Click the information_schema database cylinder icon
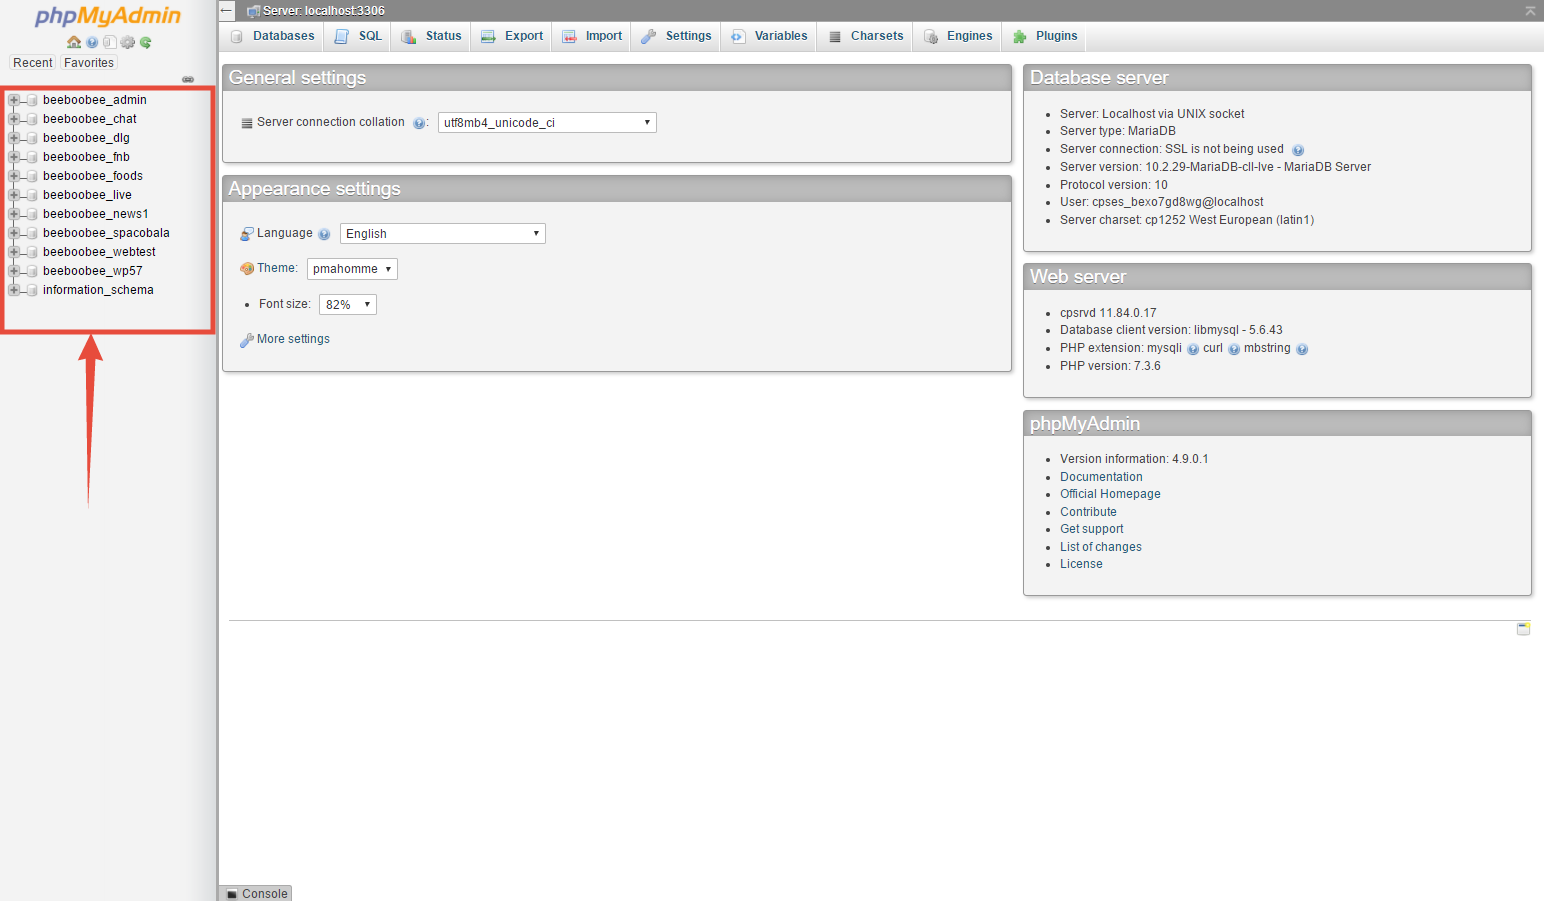The width and height of the screenshot is (1544, 901). point(32,290)
